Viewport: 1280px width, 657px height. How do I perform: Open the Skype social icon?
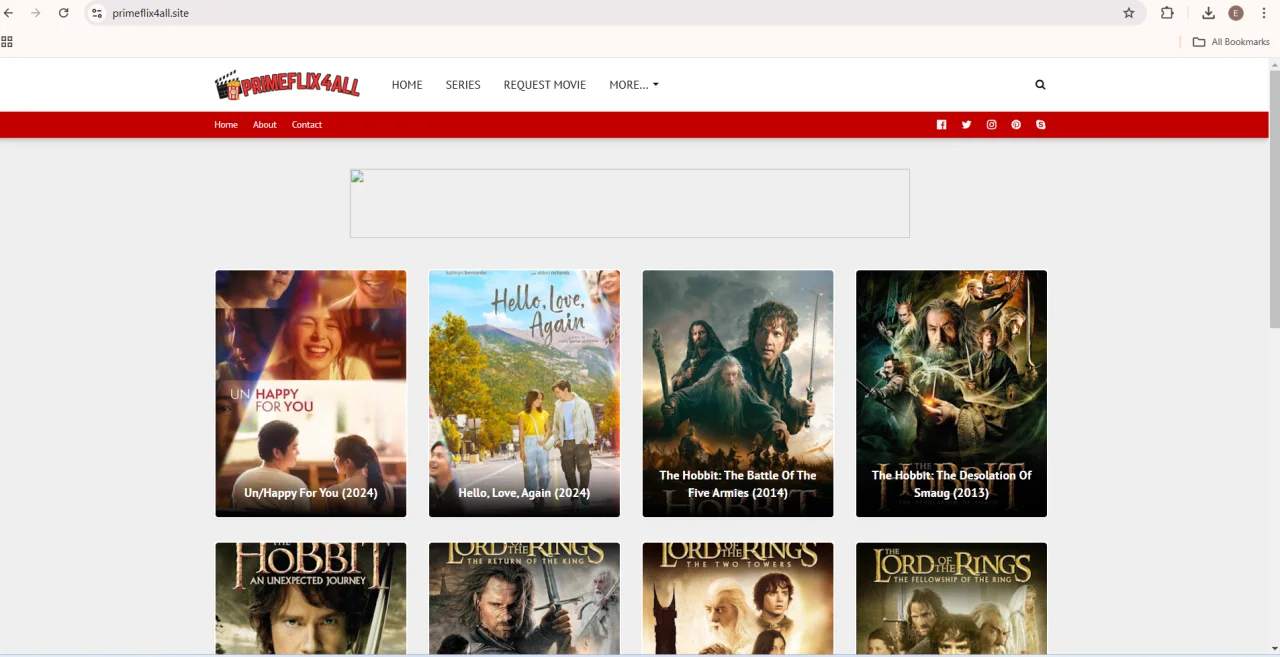(1041, 125)
